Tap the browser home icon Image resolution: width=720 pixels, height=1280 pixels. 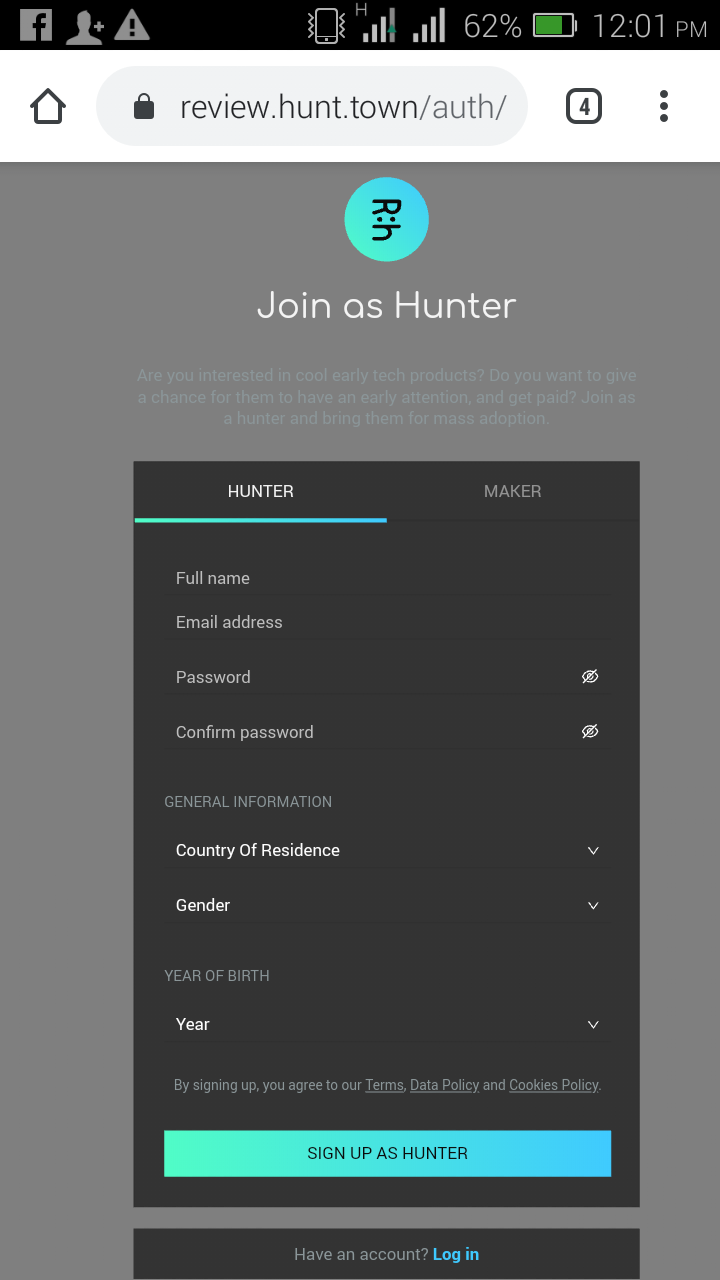pyautogui.click(x=48, y=106)
